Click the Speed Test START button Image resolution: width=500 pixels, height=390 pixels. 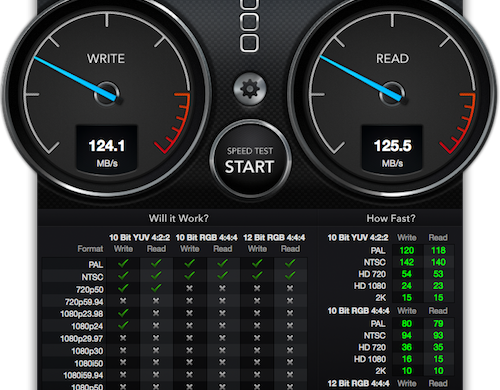pos(250,160)
